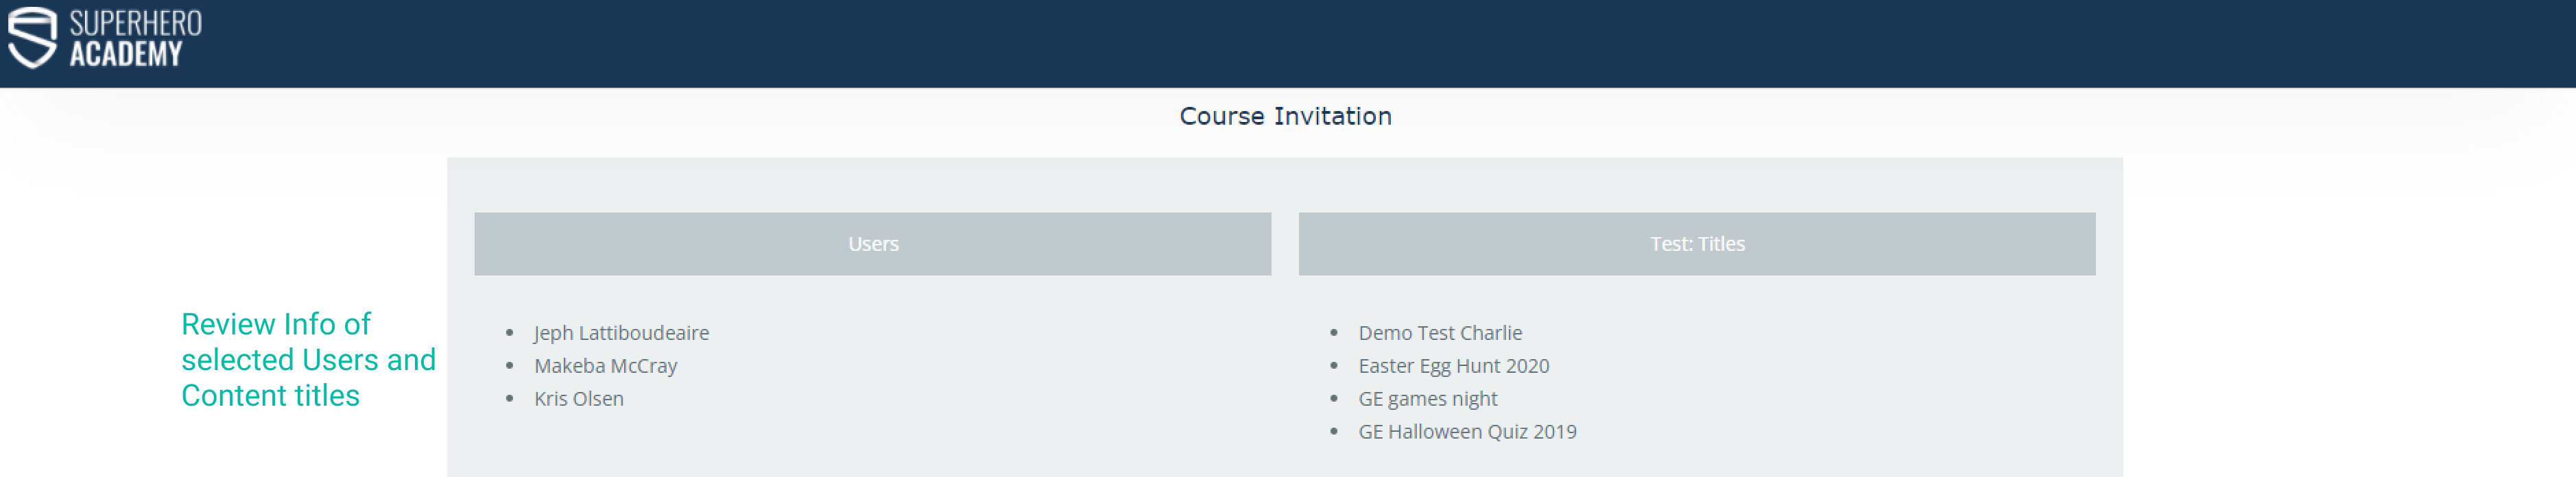This screenshot has height=477, width=2576.
Task: Open the Easter Egg Hunt 2020 title
Action: [1453, 366]
